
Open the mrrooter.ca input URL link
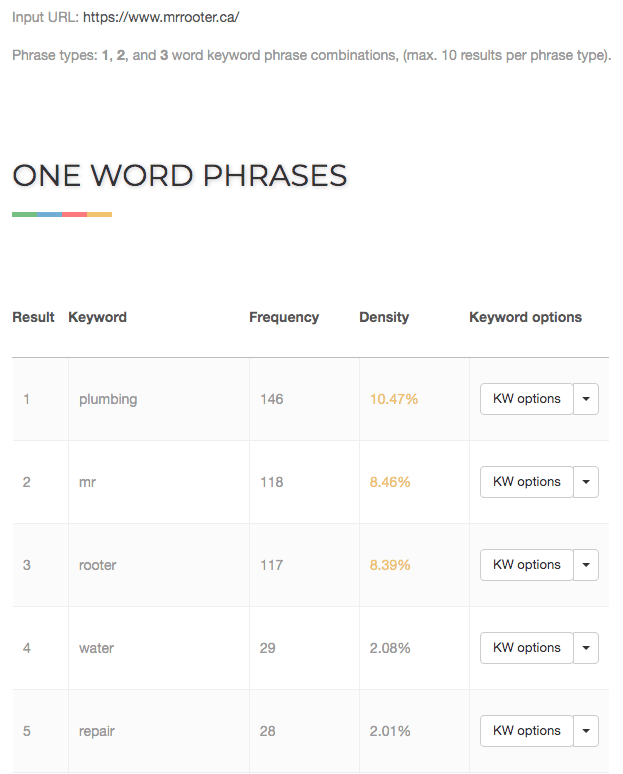[x=161, y=17]
